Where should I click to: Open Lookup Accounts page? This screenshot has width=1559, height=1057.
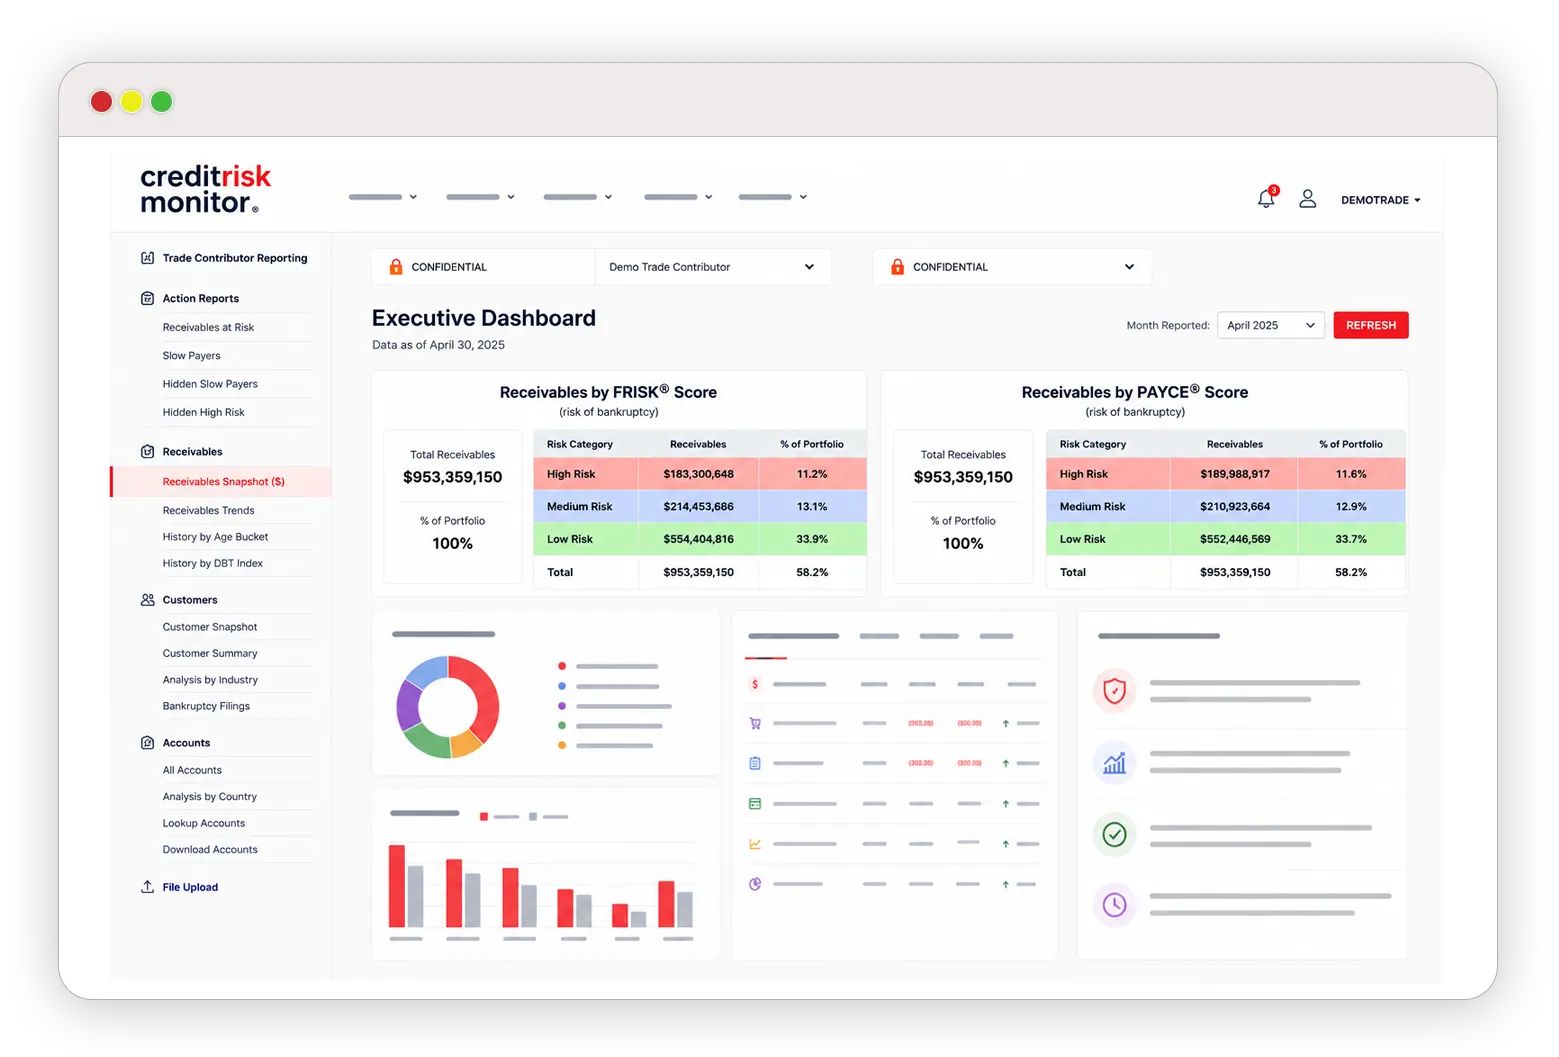(x=203, y=823)
